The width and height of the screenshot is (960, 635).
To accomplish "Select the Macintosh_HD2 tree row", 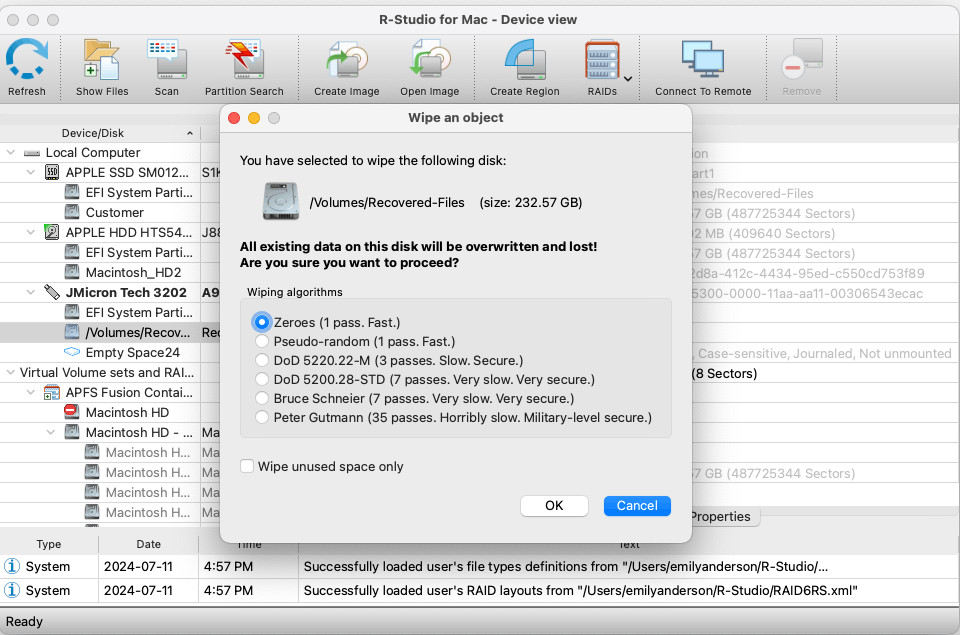I will pyautogui.click(x=100, y=272).
